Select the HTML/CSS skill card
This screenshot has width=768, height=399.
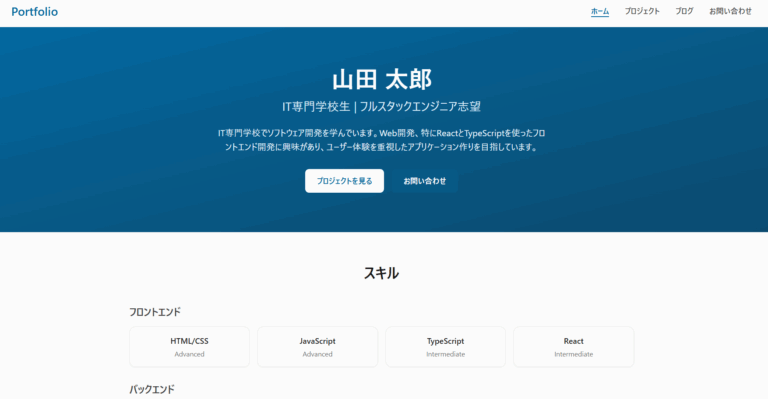190,347
